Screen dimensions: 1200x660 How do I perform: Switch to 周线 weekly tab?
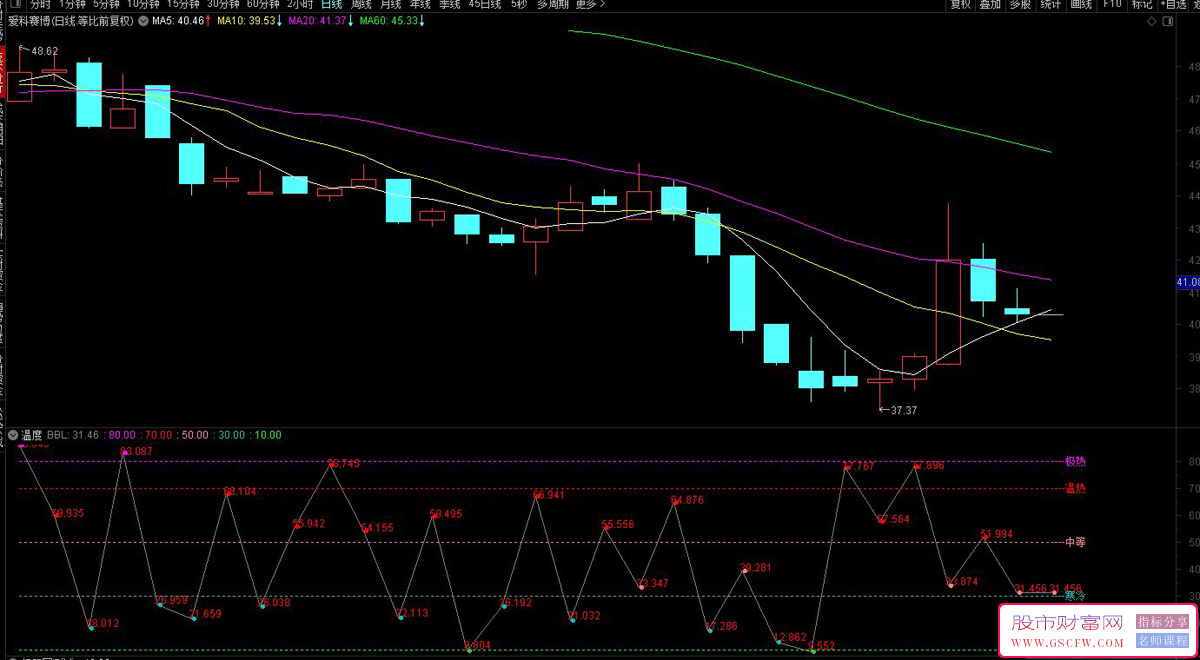361,5
